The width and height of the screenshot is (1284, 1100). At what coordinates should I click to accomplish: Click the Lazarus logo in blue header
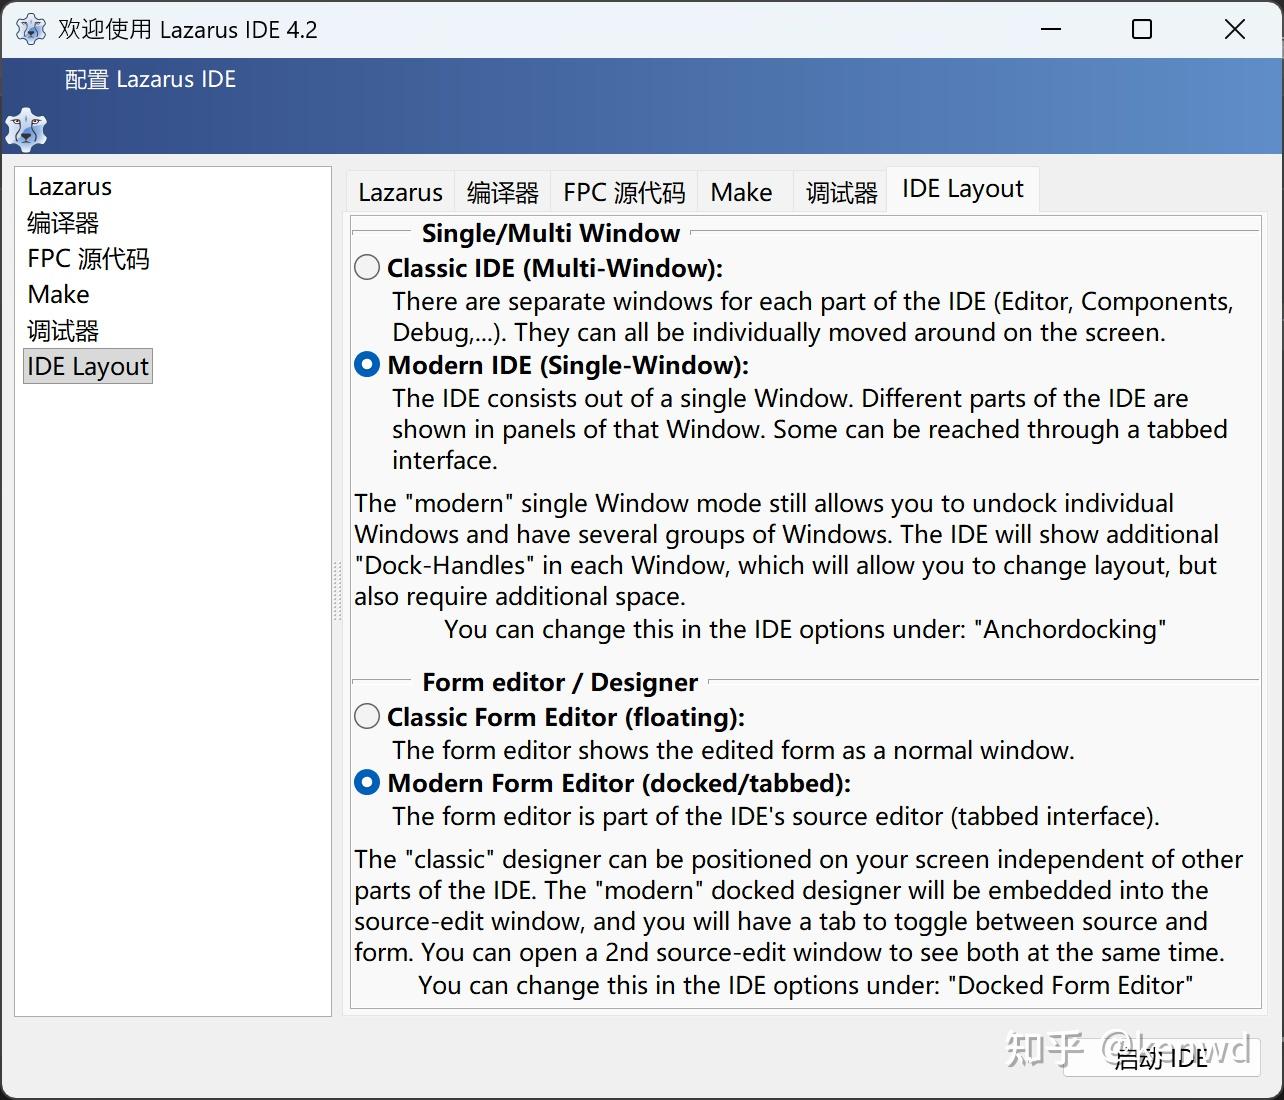point(26,130)
